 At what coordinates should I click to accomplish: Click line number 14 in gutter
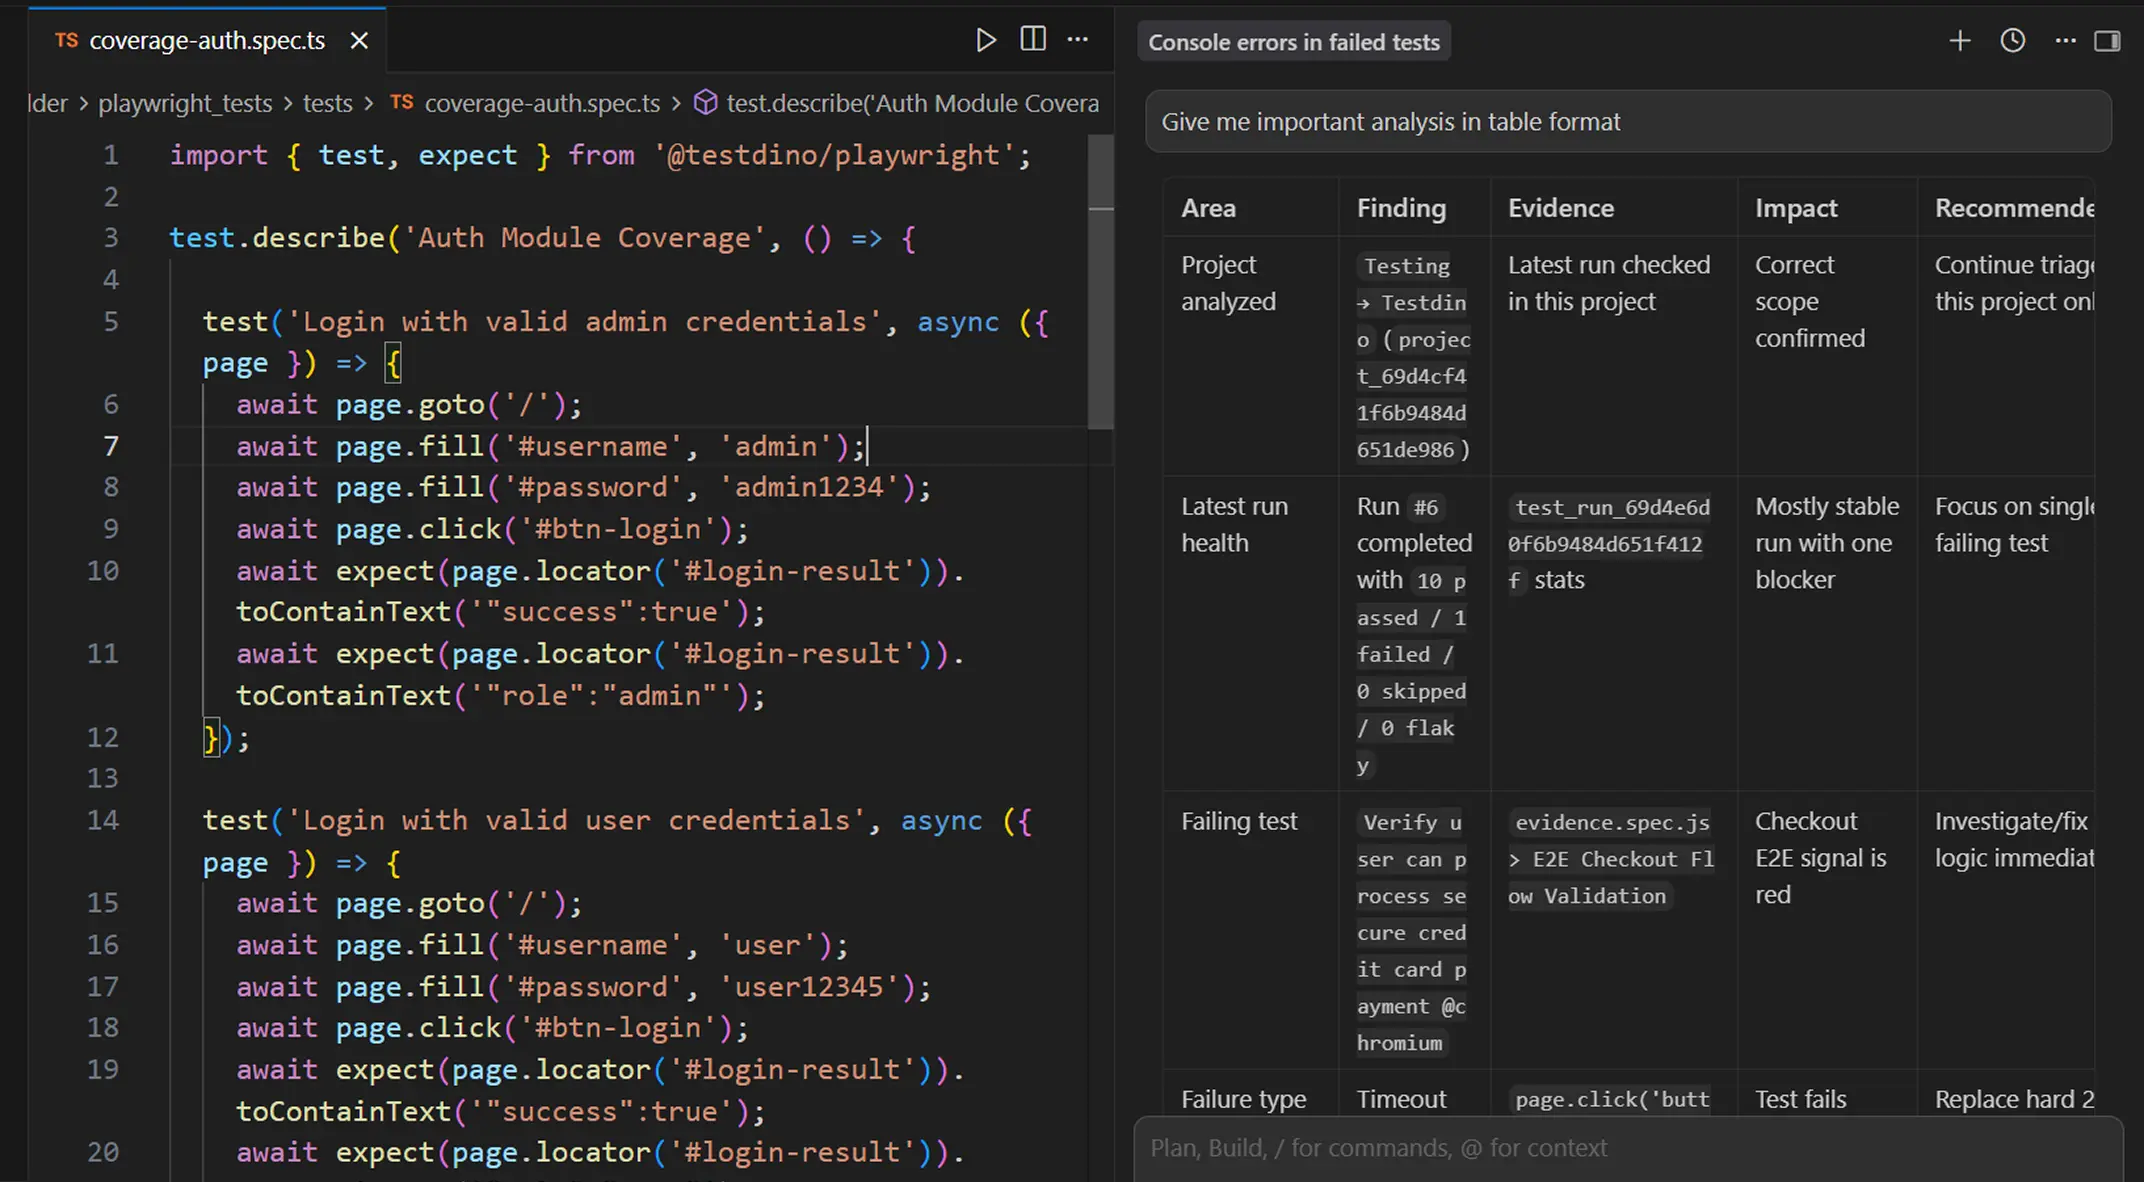click(103, 820)
